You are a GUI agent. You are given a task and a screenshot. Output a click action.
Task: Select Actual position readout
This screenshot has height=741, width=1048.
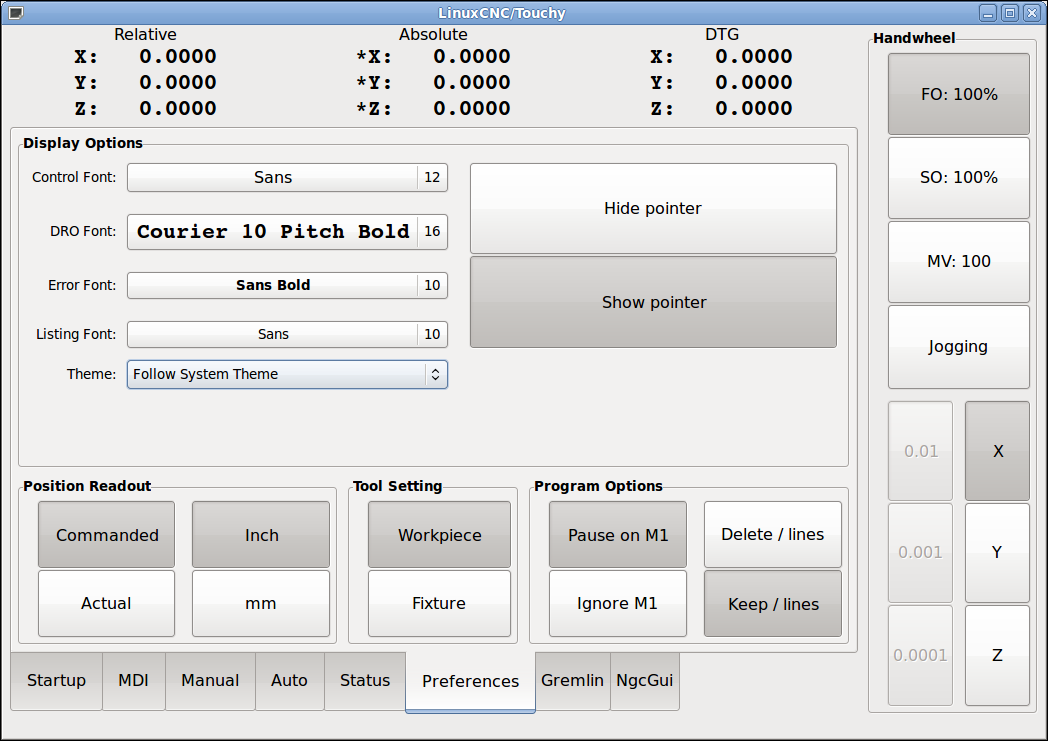pyautogui.click(x=106, y=603)
